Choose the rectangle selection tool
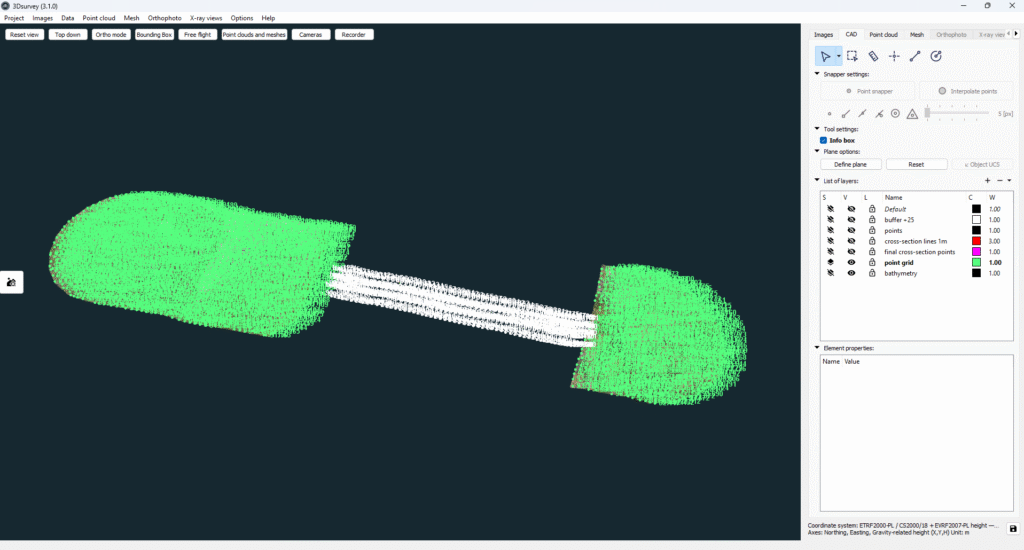Viewport: 1024px width, 550px height. tap(852, 56)
